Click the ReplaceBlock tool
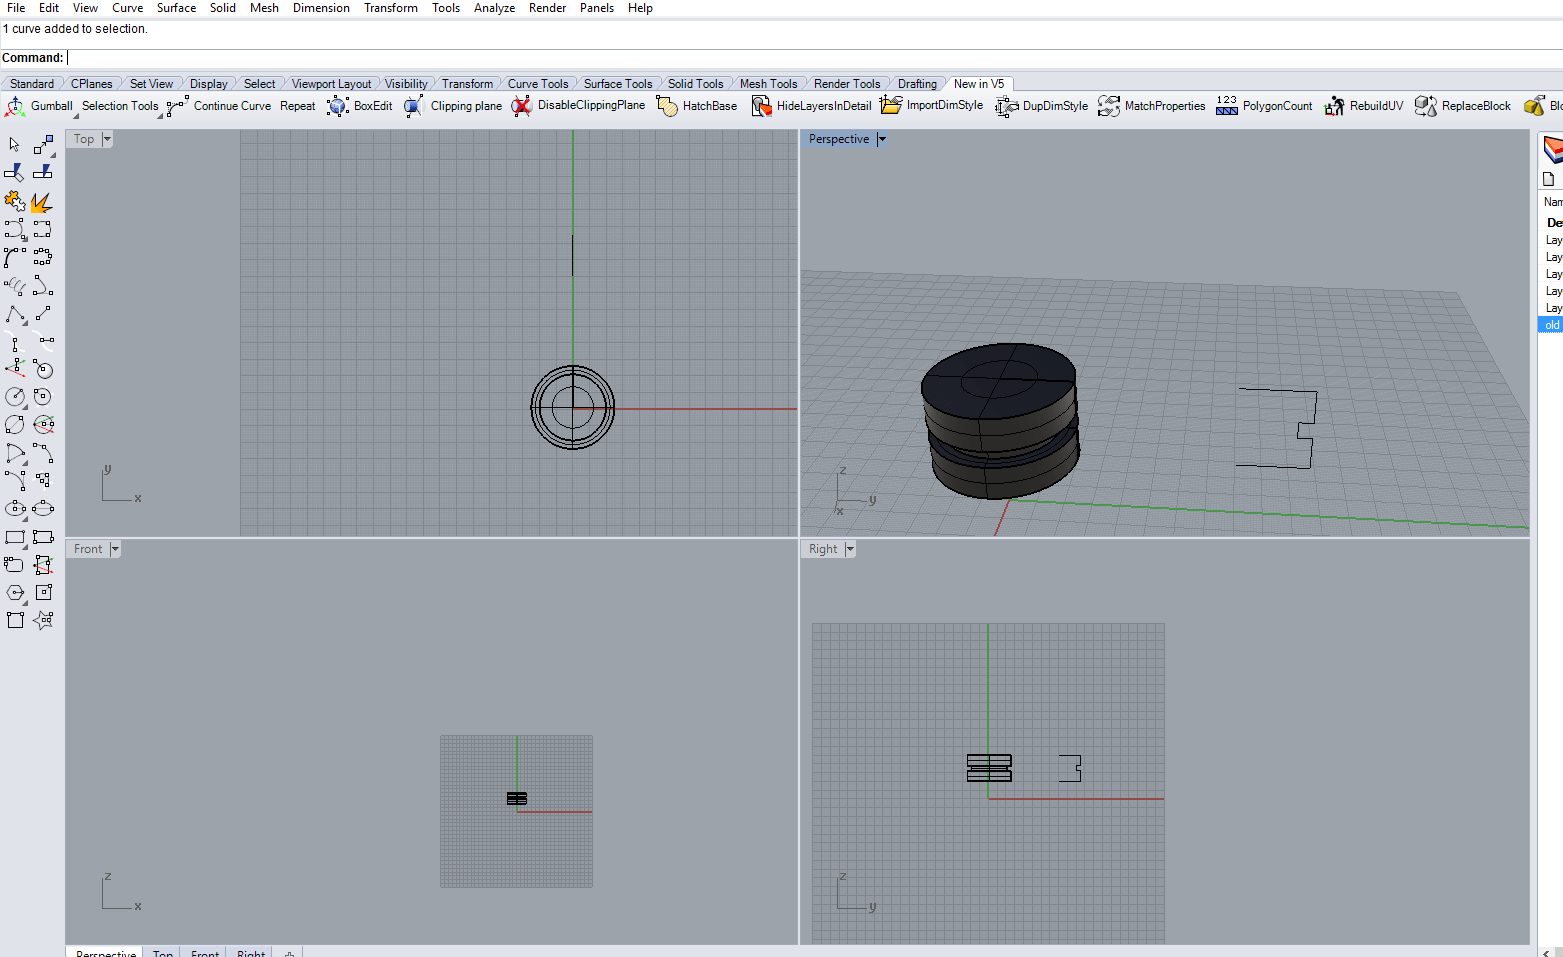Viewport: 1563px width, 957px height. pos(1463,106)
